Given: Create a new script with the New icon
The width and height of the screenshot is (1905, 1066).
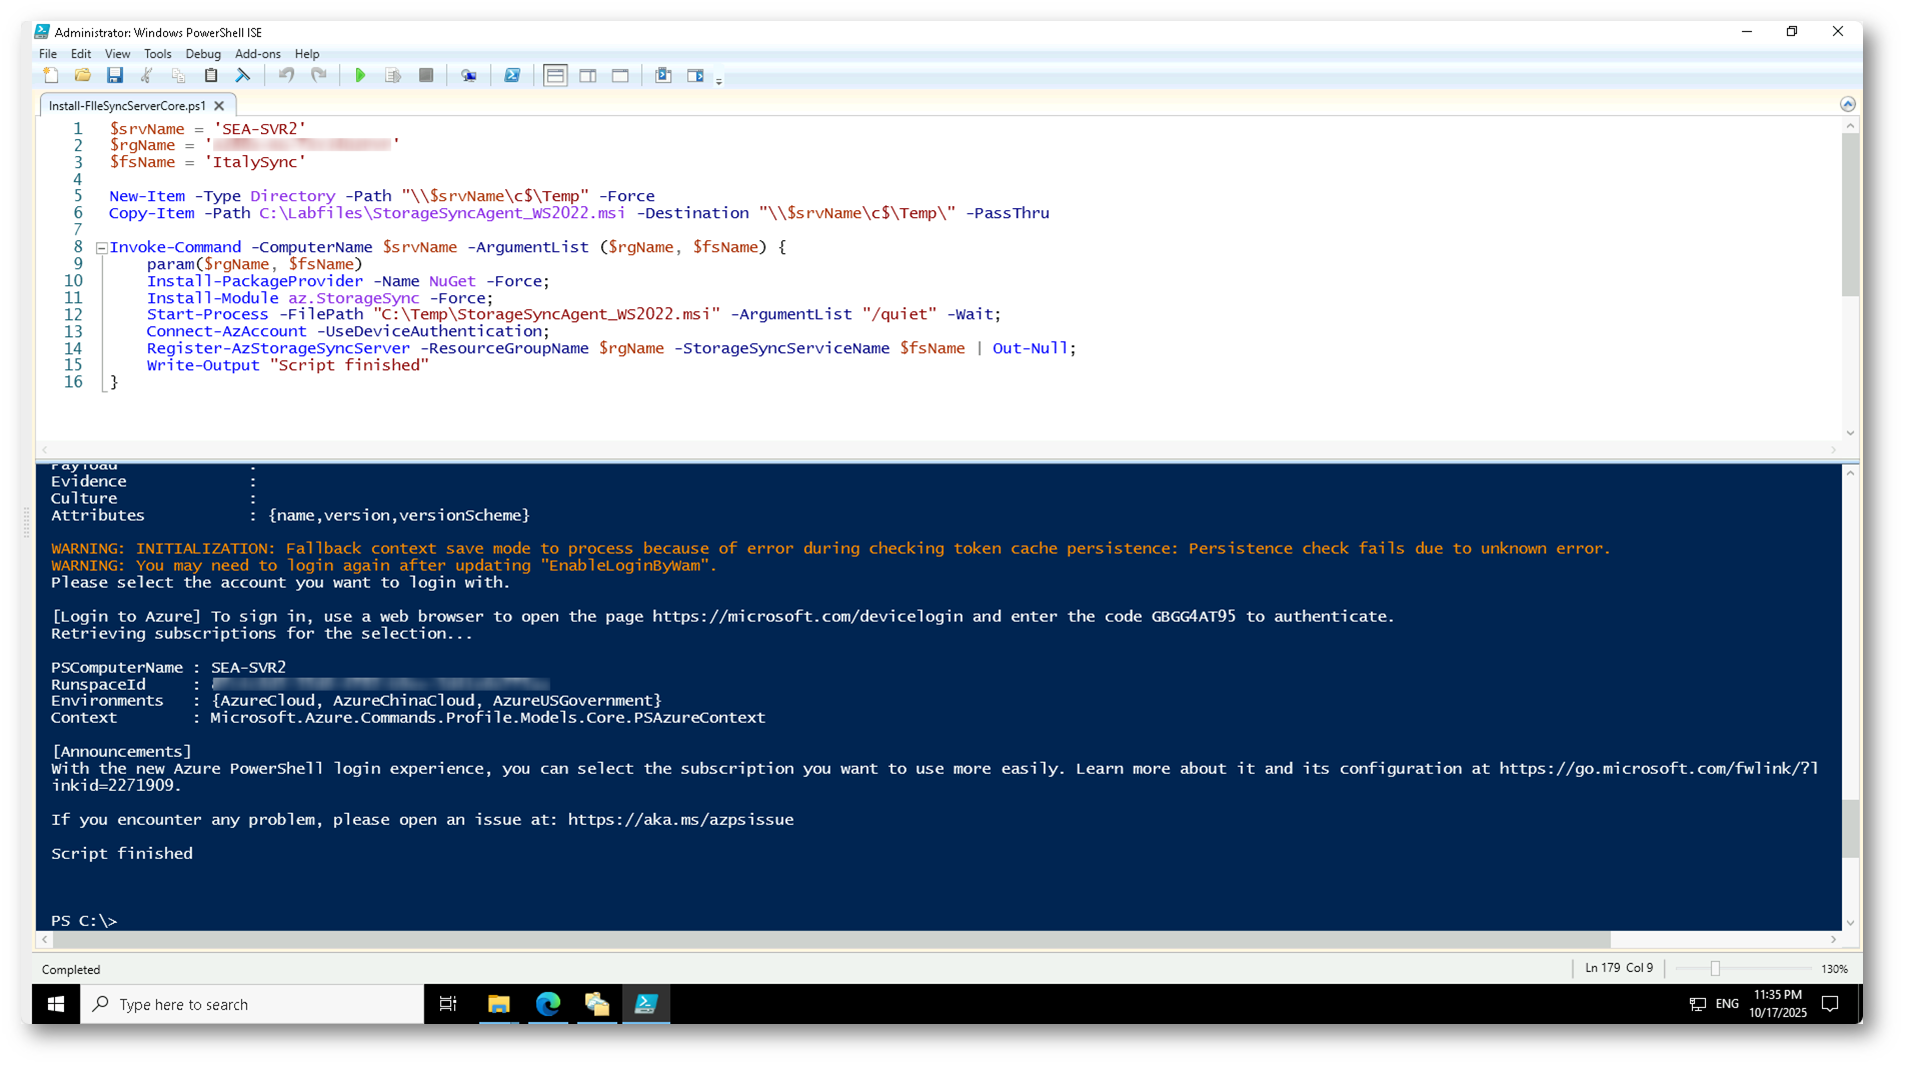Looking at the screenshot, I should coord(51,76).
